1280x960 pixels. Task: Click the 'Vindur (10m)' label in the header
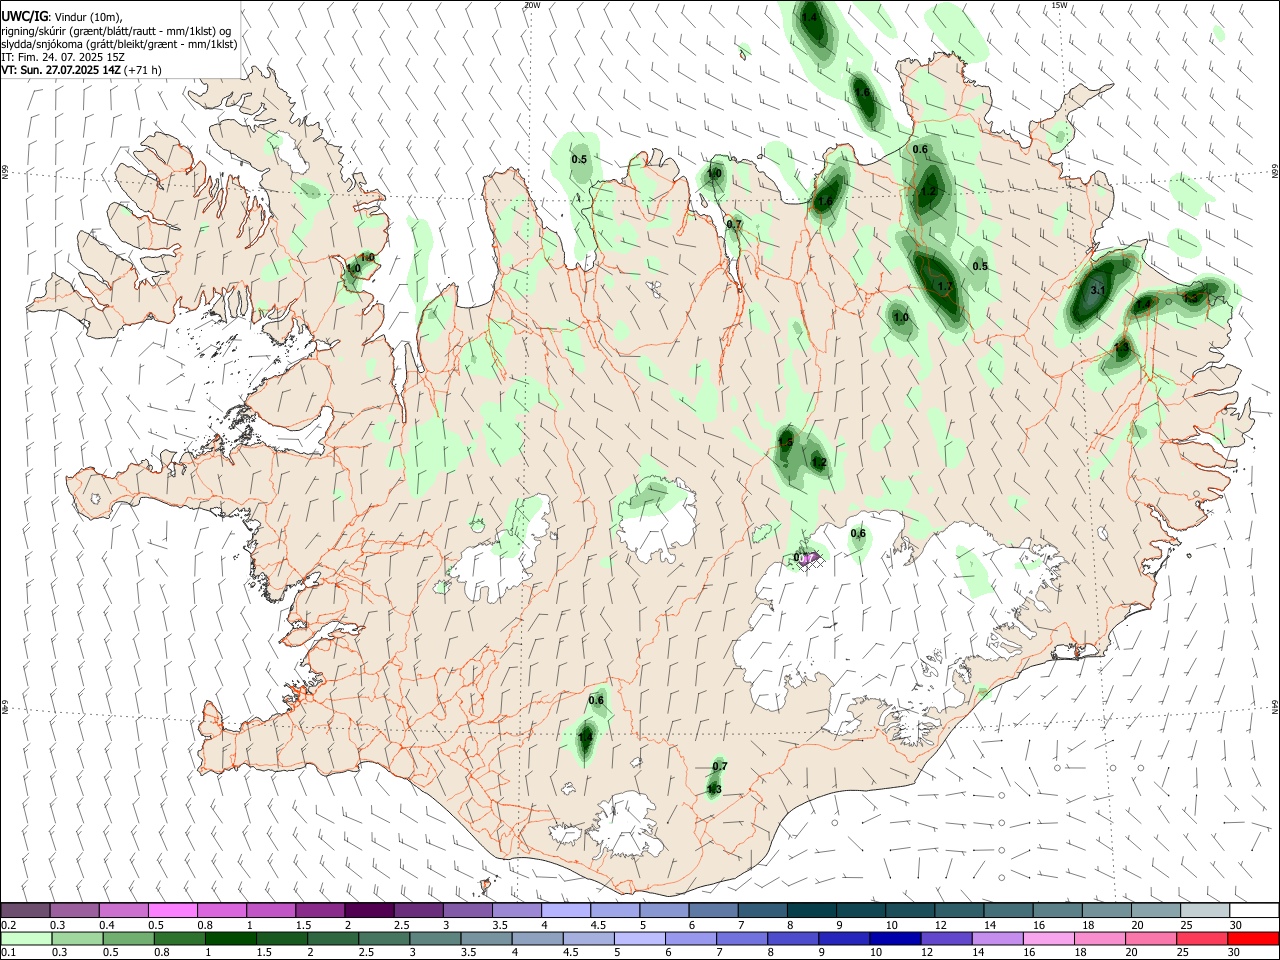click(x=87, y=17)
